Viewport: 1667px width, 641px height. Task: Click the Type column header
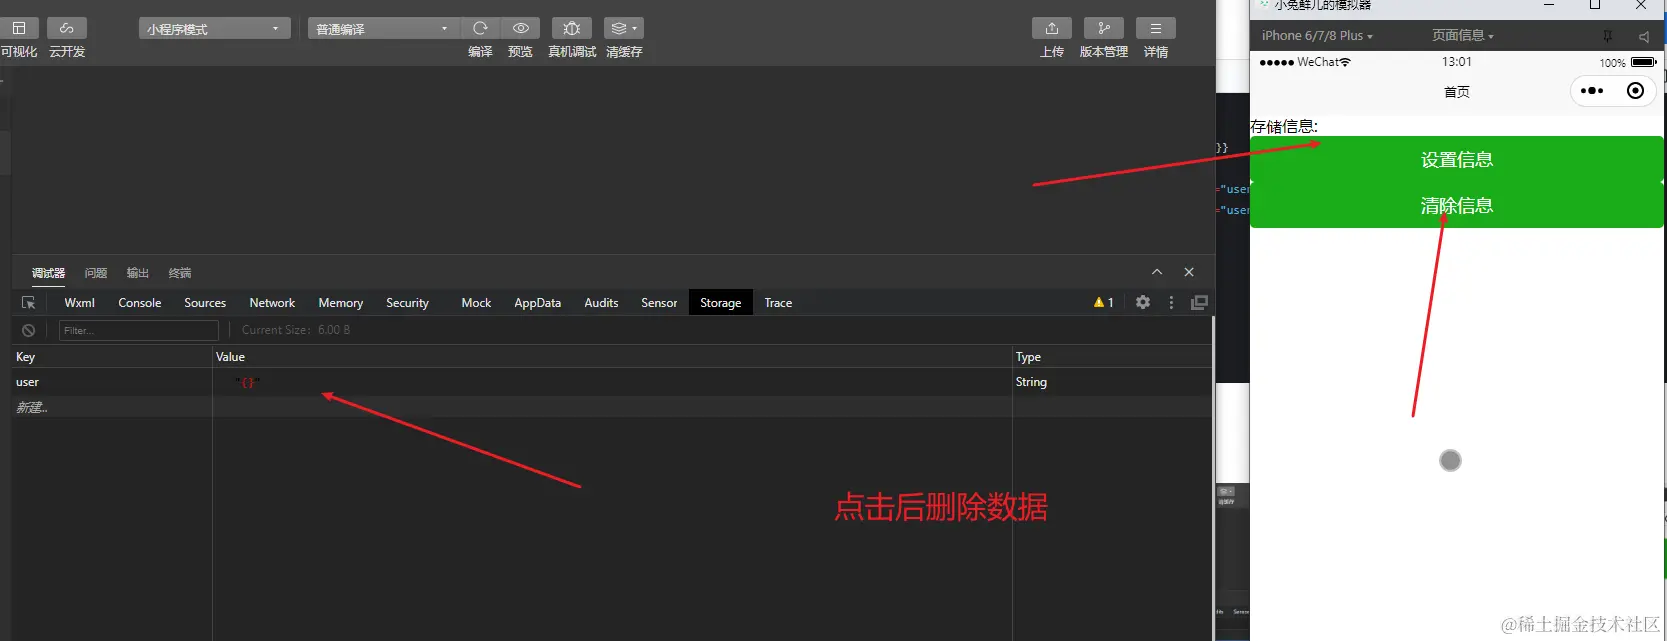[x=1112, y=357]
